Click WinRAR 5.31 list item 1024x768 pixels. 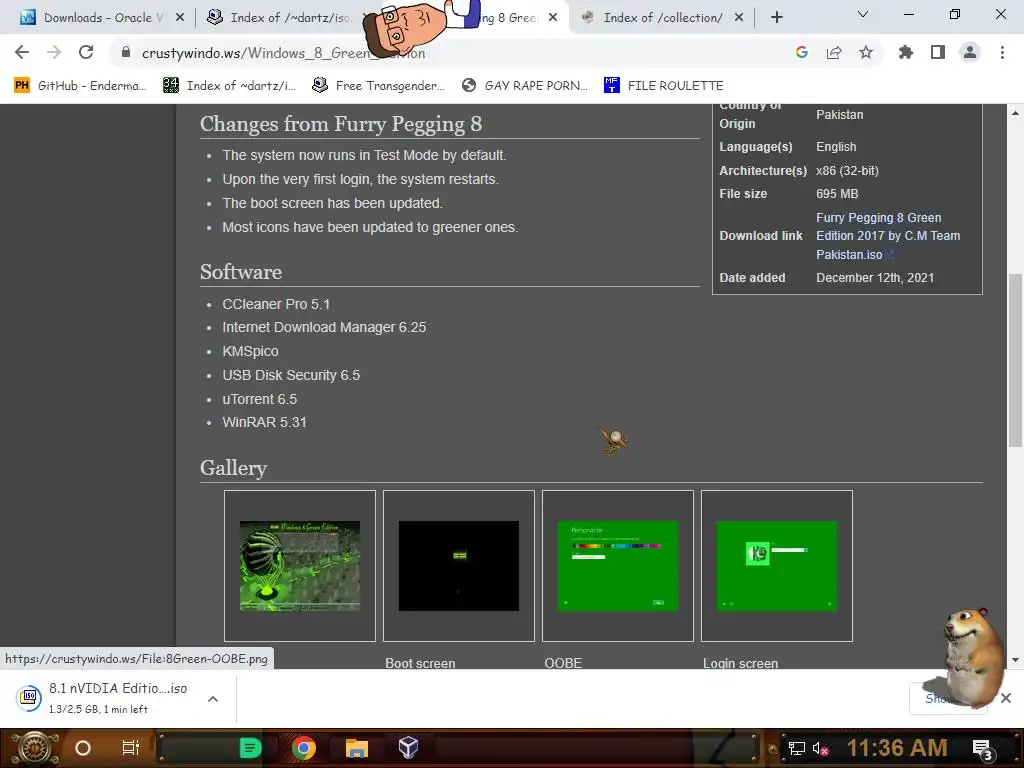click(x=264, y=423)
